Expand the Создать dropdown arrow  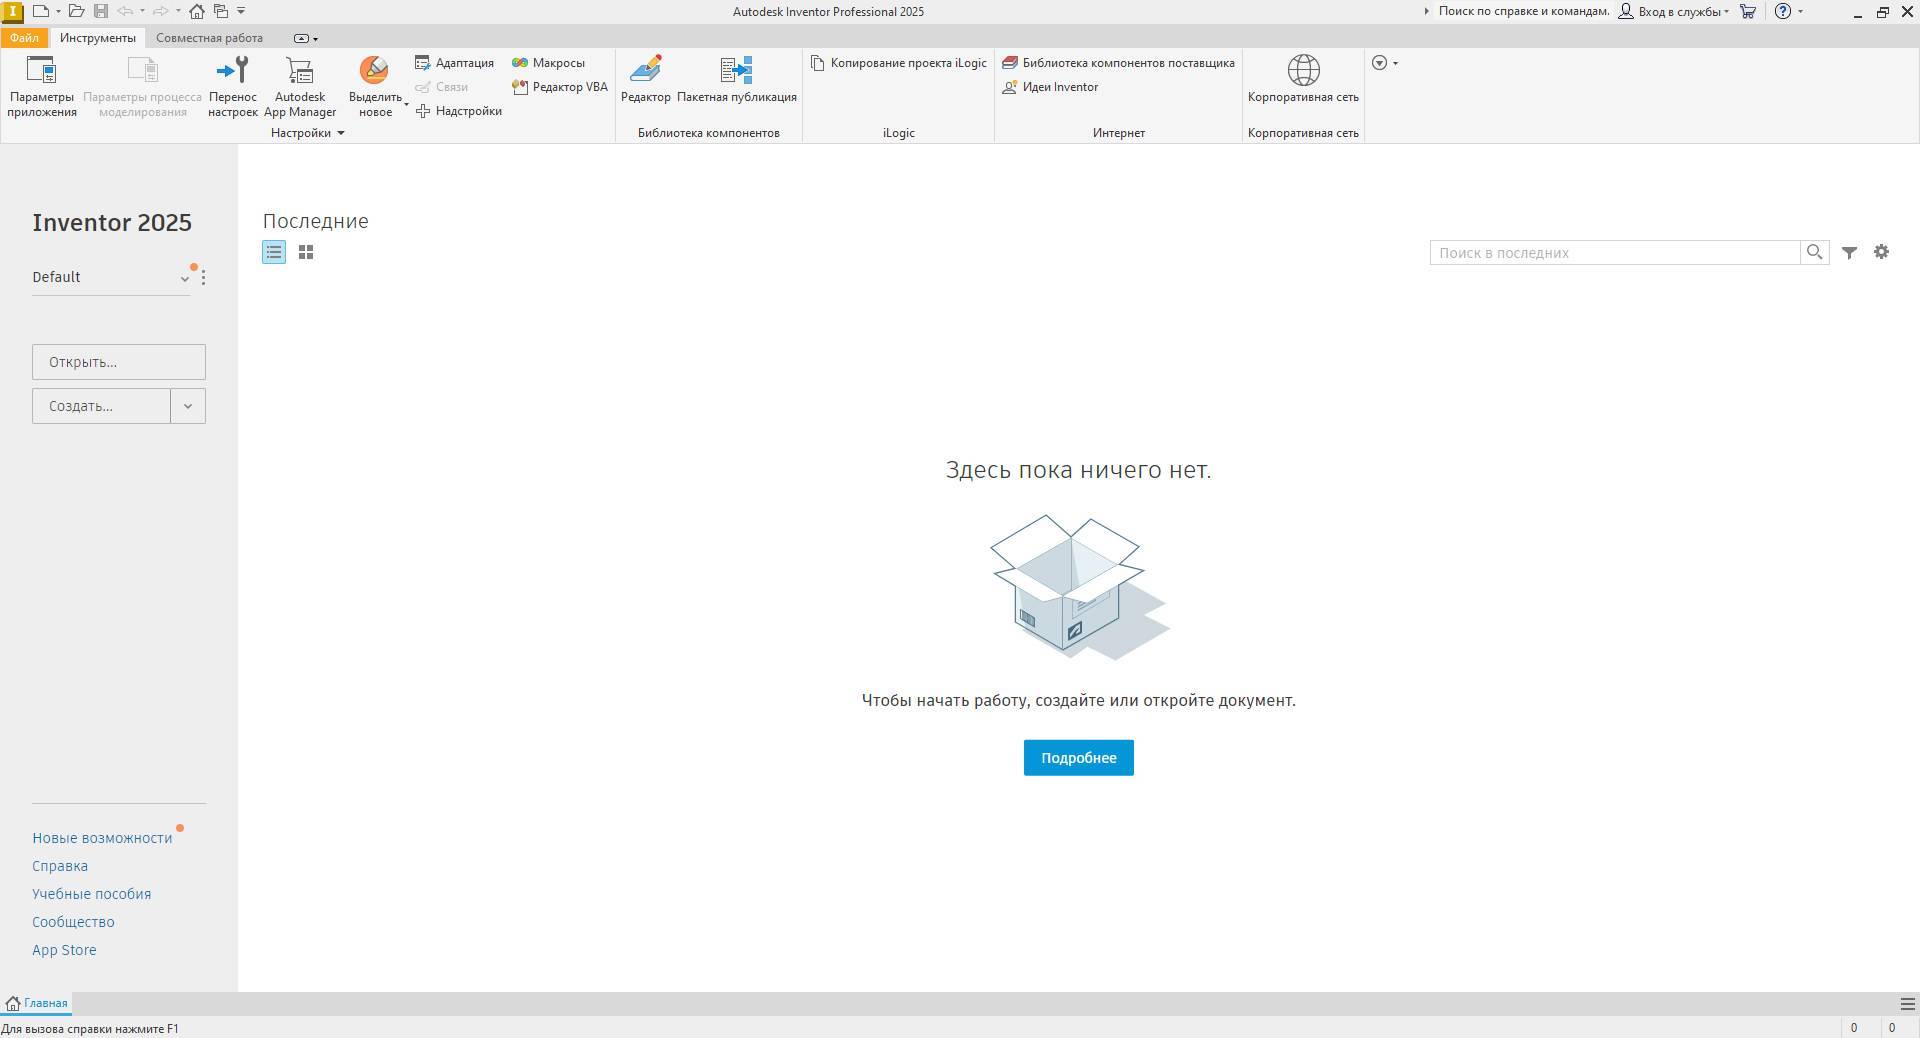tap(188, 406)
